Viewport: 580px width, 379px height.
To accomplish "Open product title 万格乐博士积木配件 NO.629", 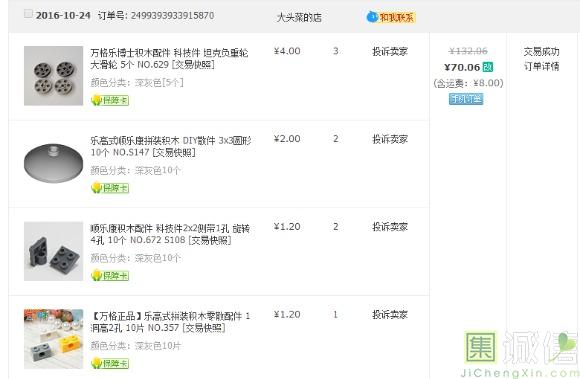I will tap(169, 58).
